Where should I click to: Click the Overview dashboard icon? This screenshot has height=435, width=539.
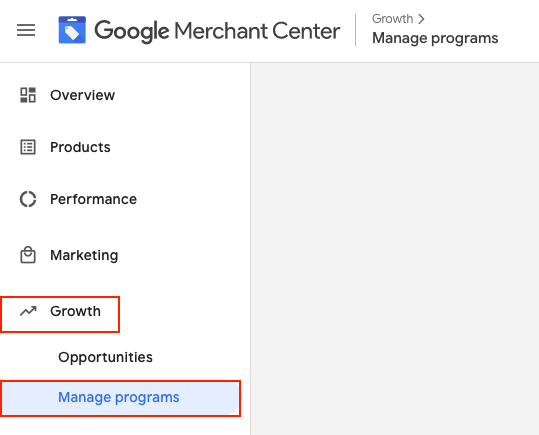tap(28, 95)
